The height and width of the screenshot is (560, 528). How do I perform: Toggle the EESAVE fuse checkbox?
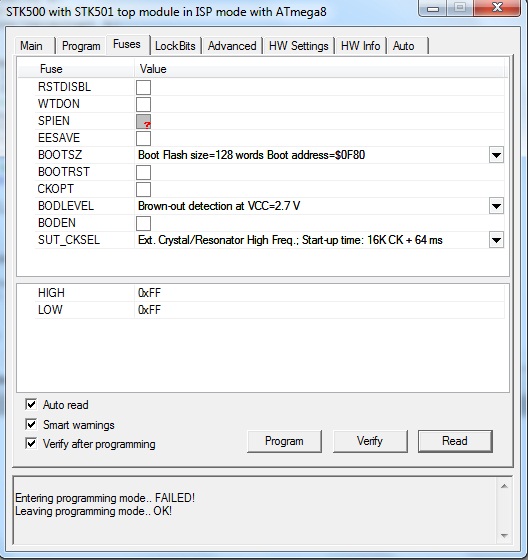[x=143, y=138]
